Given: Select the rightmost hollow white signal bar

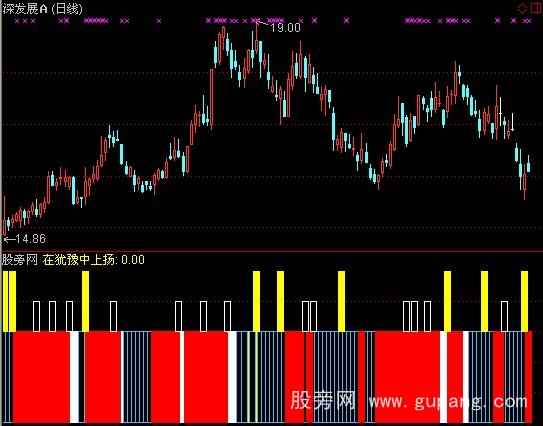Looking at the screenshot, I should tap(505, 317).
